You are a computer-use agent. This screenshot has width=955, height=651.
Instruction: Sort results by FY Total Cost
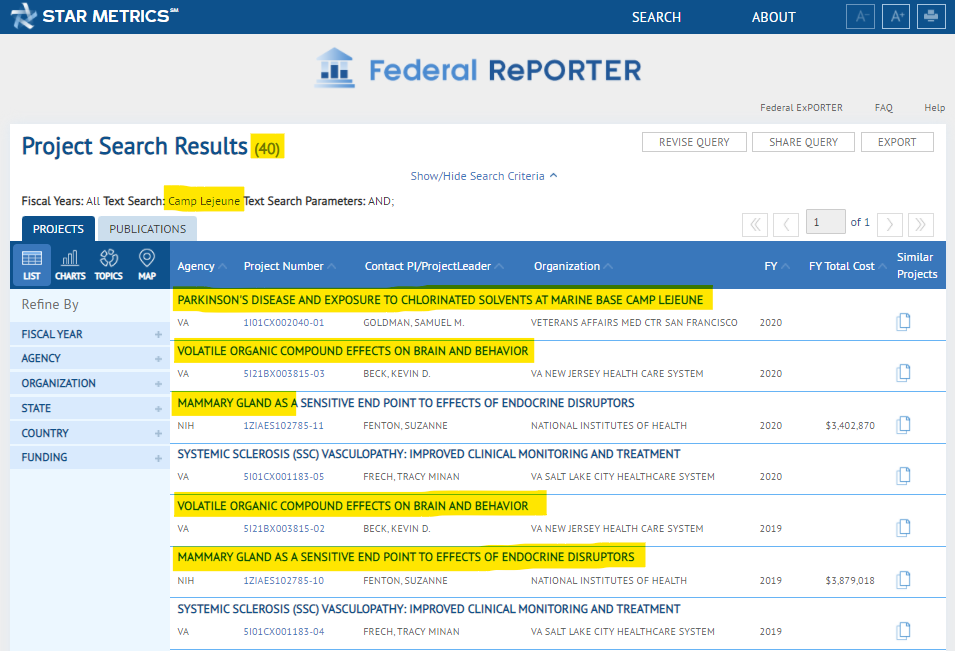pos(847,266)
